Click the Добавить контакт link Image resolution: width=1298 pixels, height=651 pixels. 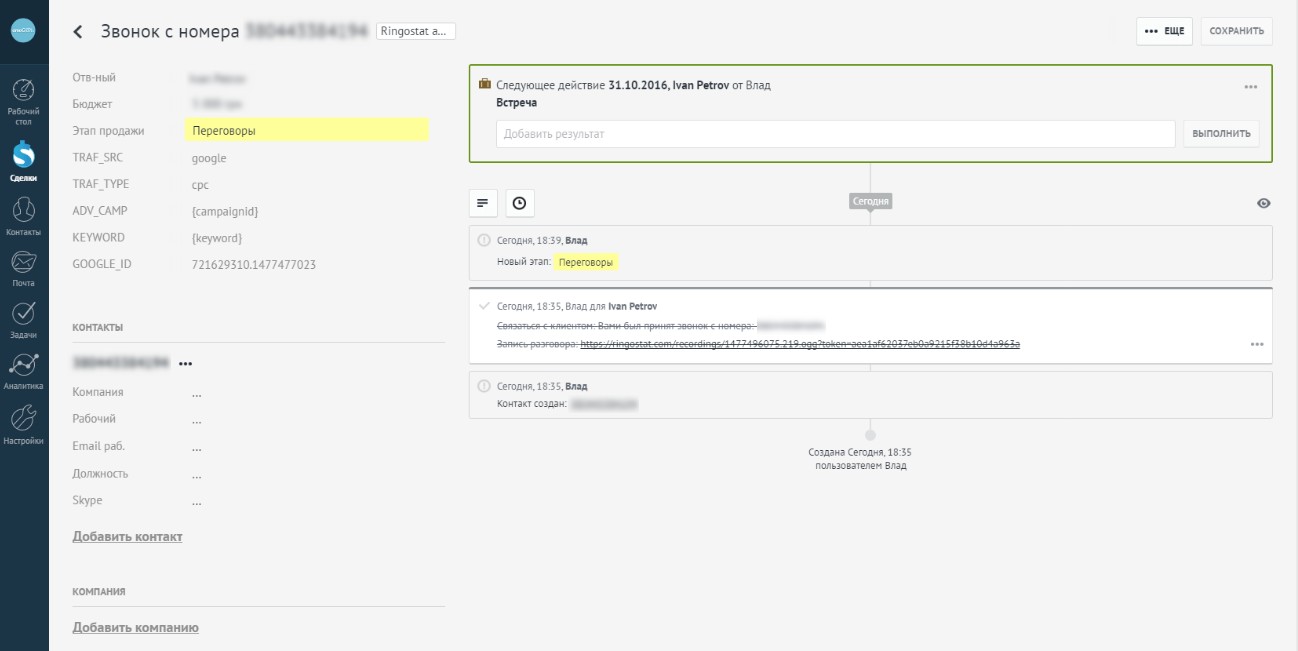click(127, 537)
